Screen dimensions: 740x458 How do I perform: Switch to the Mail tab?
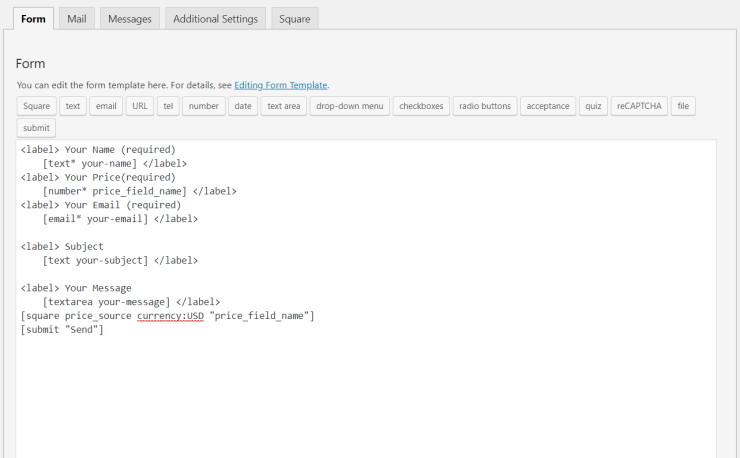coord(76,19)
